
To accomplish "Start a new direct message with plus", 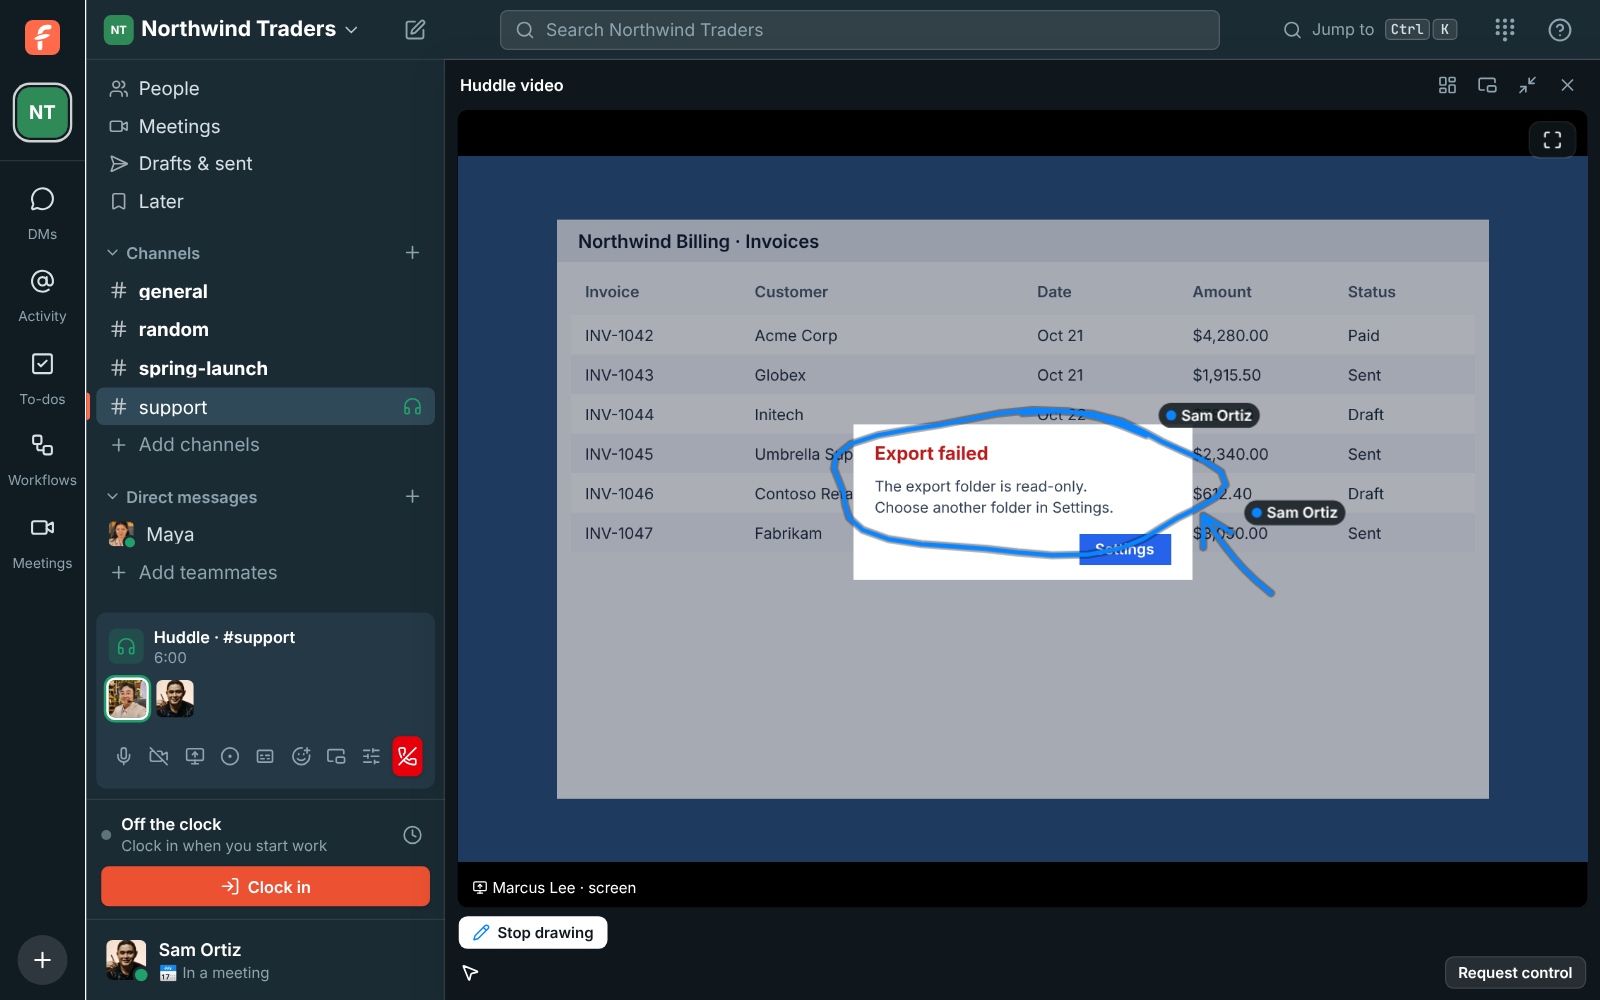I will [x=412, y=497].
